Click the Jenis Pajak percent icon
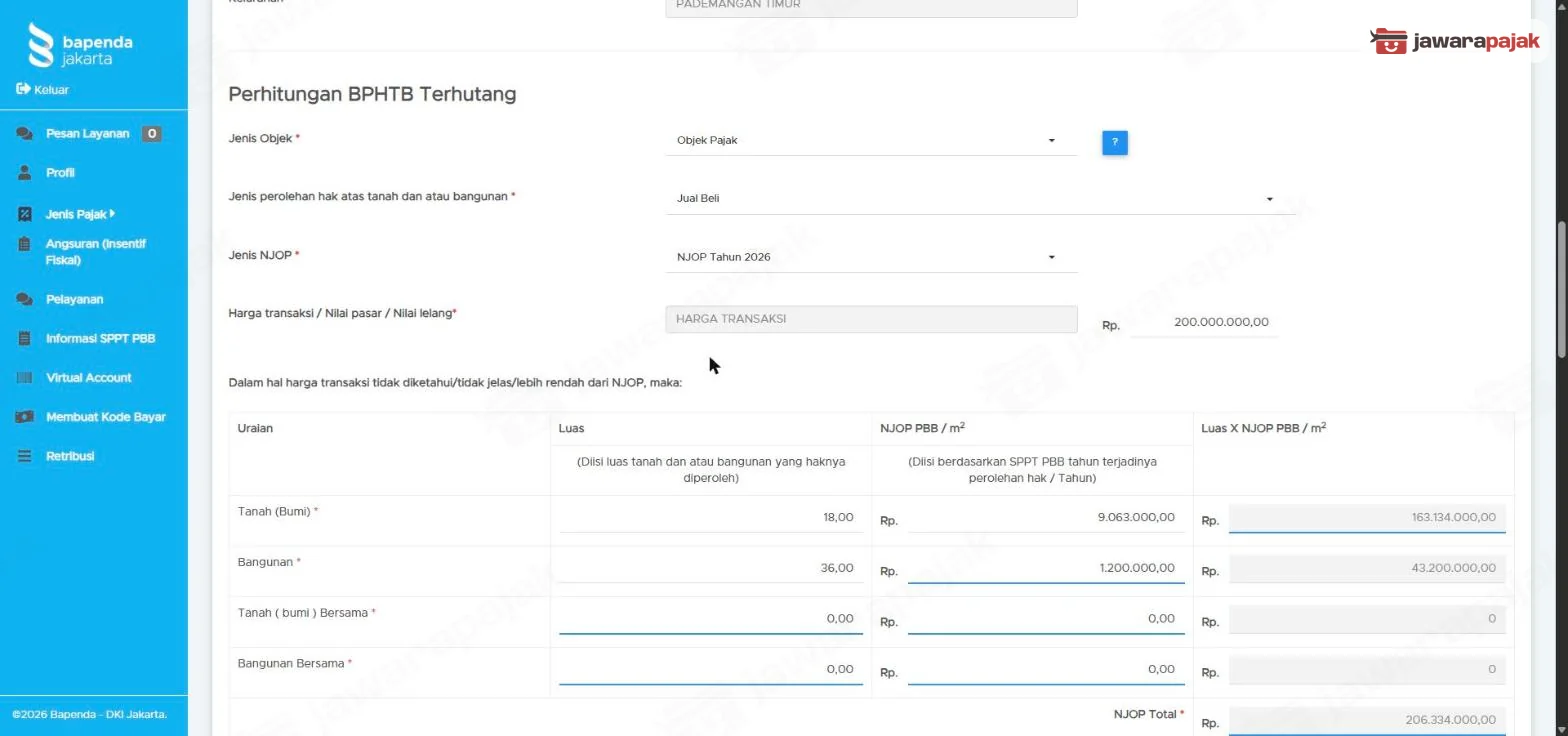The width and height of the screenshot is (1568, 736). click(x=25, y=214)
